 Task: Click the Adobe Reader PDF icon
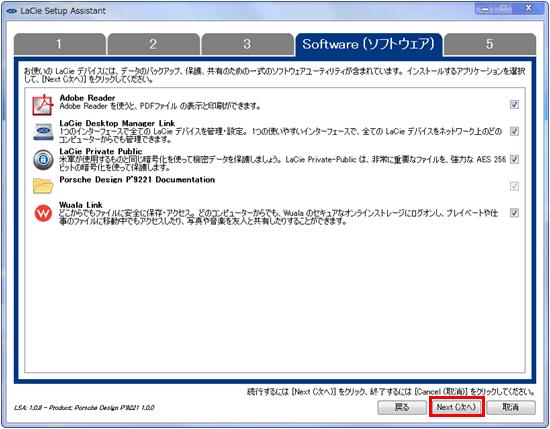43,105
